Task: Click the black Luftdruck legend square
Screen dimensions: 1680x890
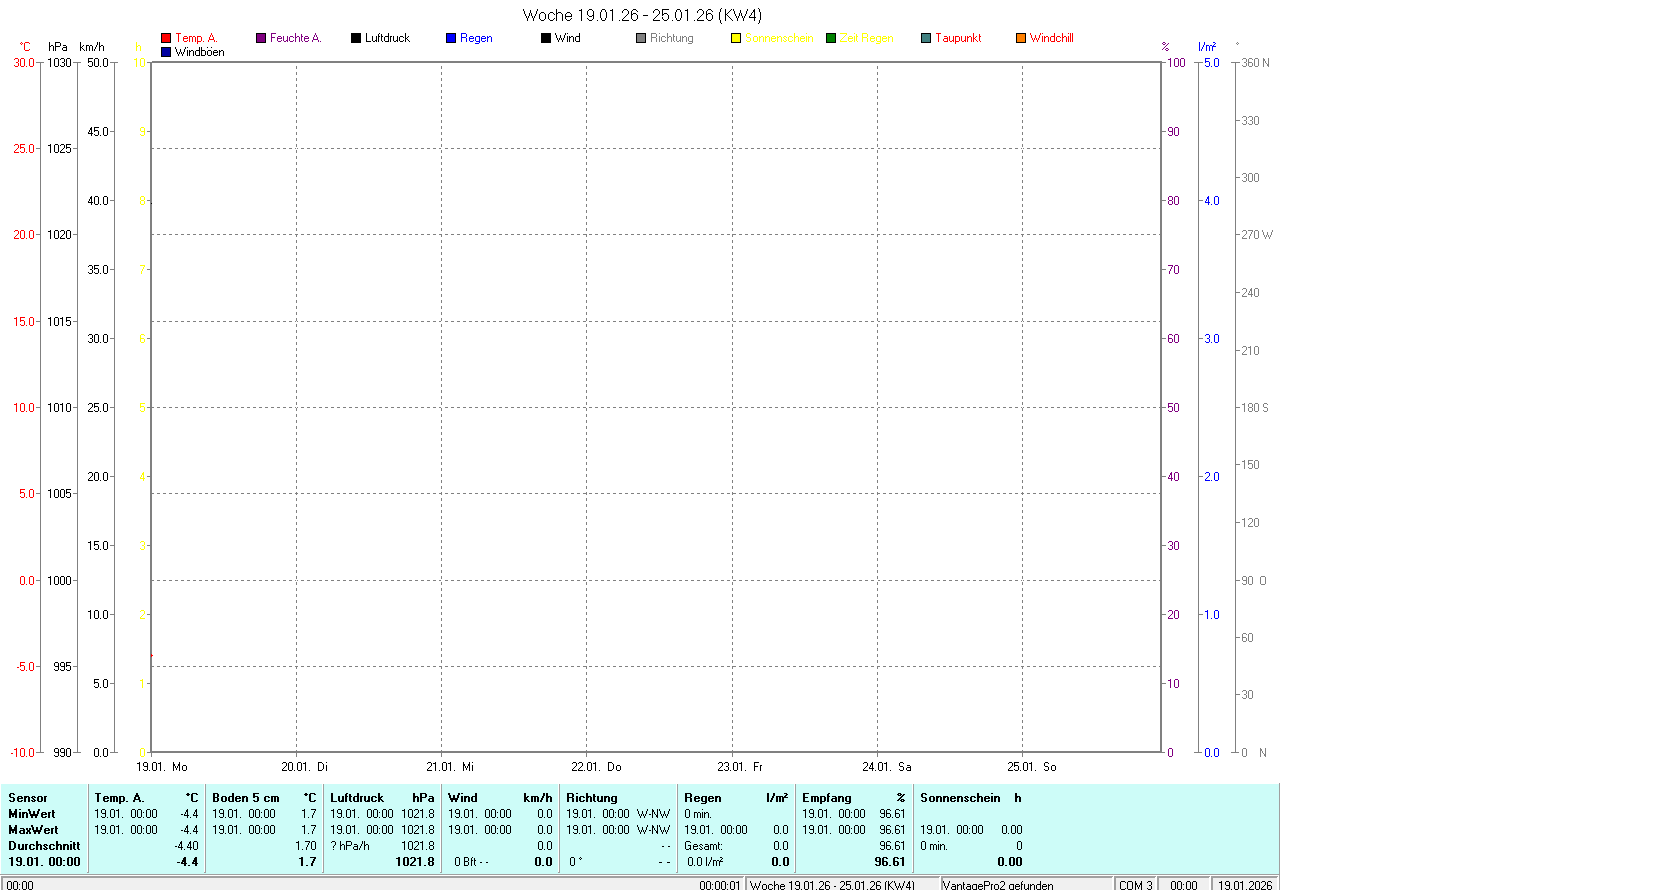Action: click(356, 38)
